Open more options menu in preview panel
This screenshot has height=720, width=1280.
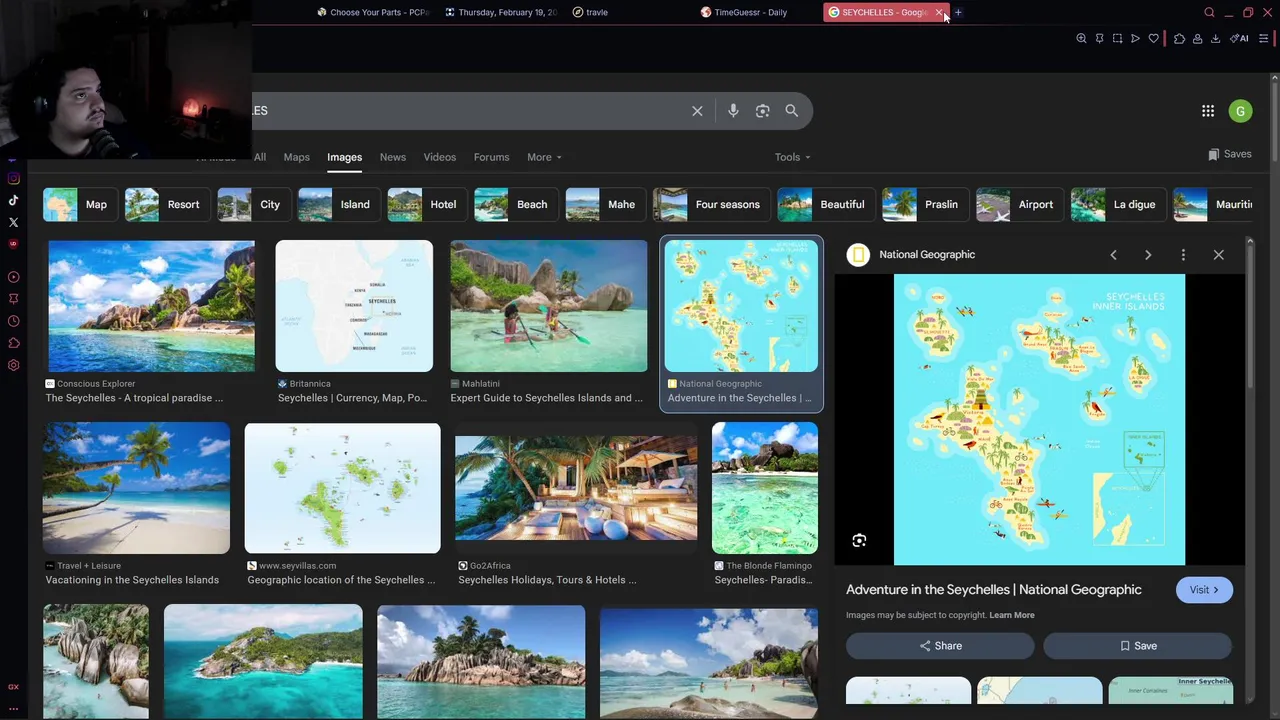(x=1183, y=254)
